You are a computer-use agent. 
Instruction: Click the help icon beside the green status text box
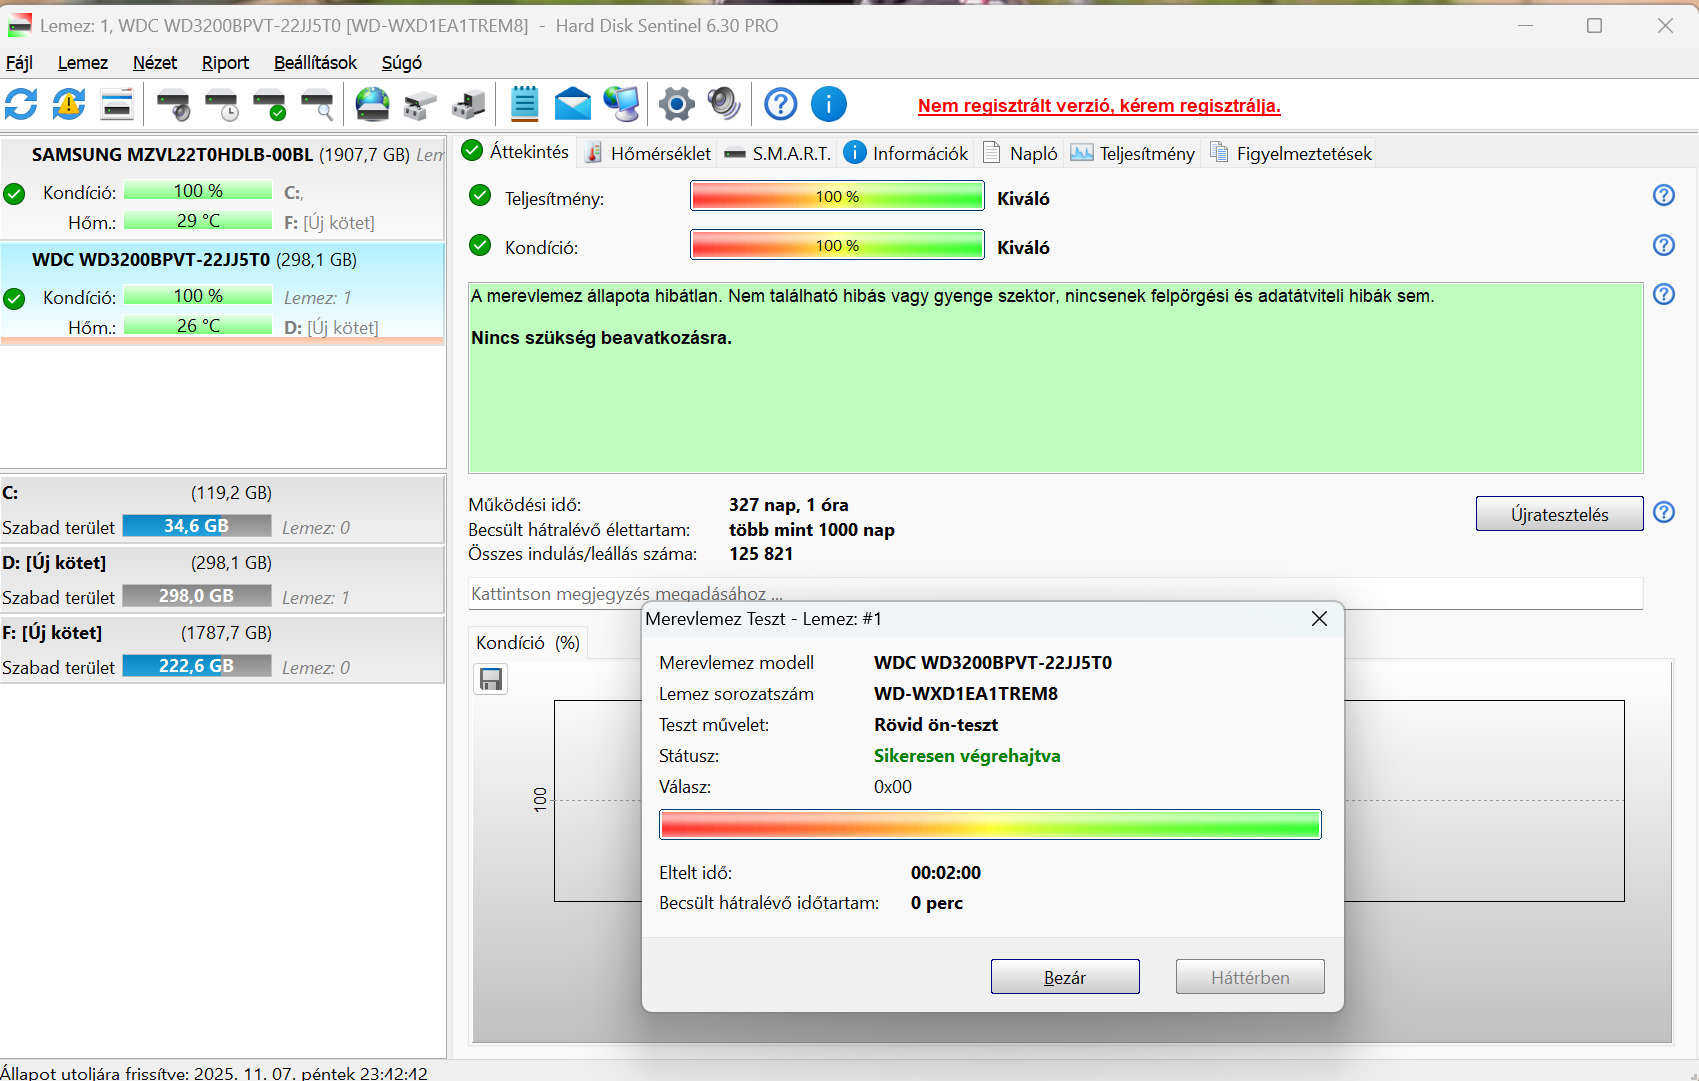coord(1664,294)
